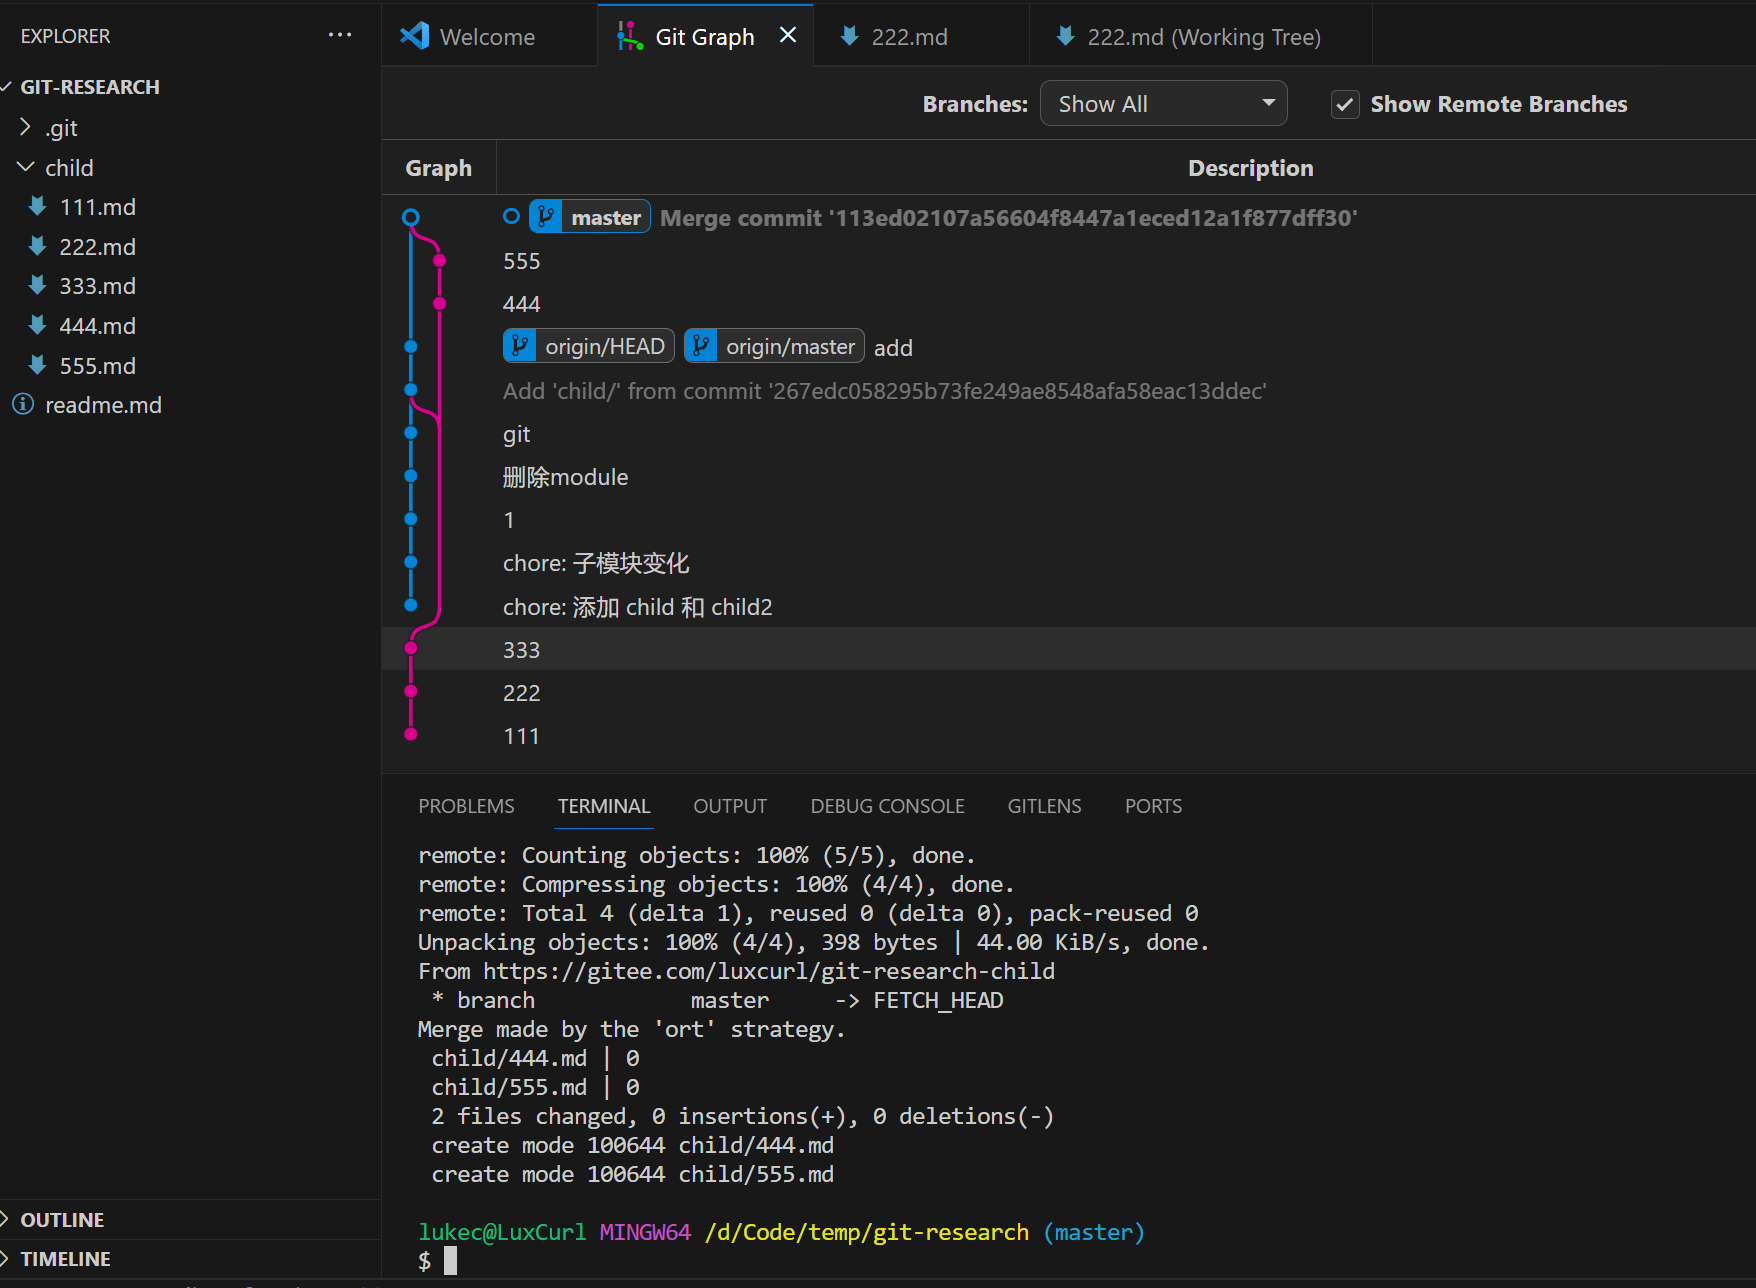
Task: Click the origin/master branch label
Action: (x=775, y=347)
